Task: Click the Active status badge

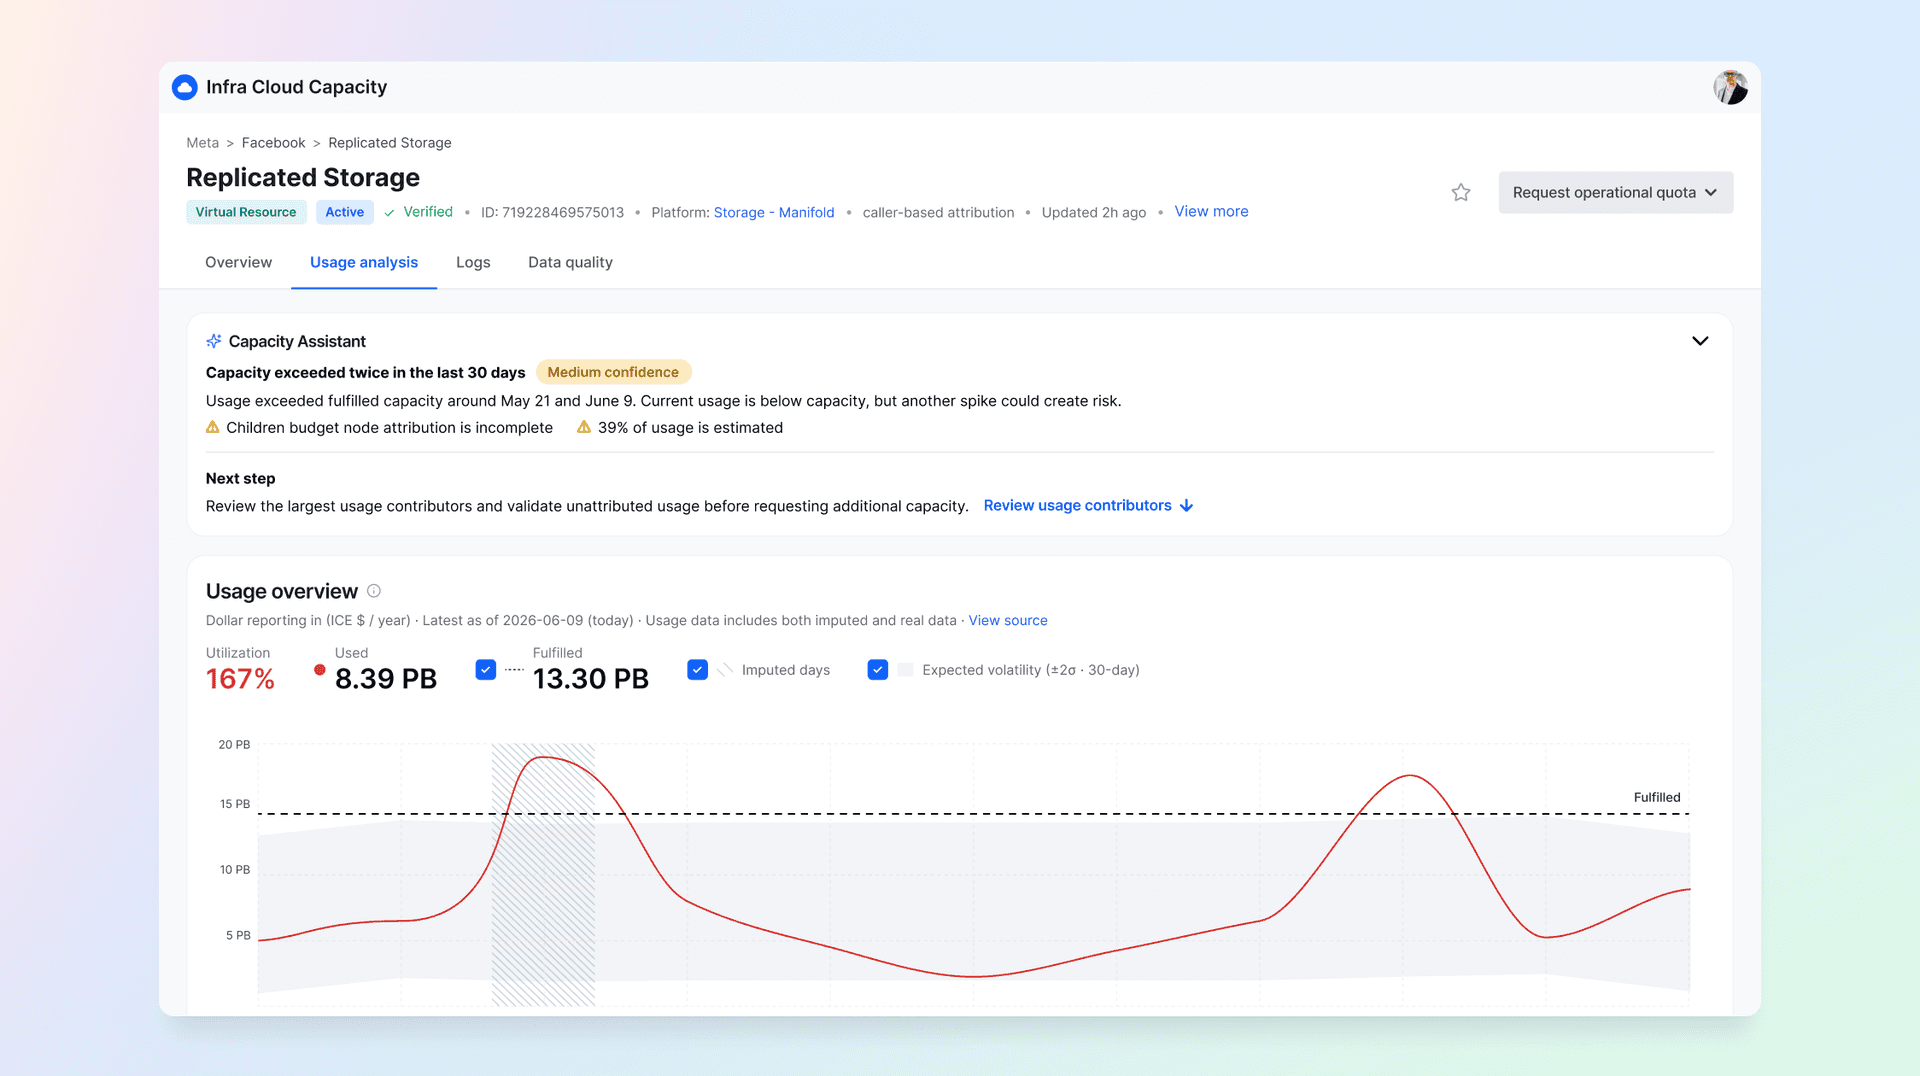Action: click(345, 212)
